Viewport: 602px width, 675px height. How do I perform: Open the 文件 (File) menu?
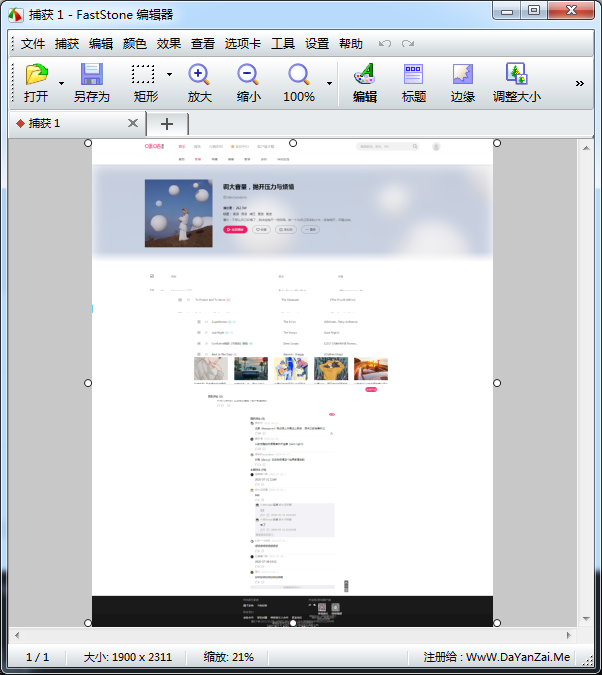pyautogui.click(x=33, y=44)
